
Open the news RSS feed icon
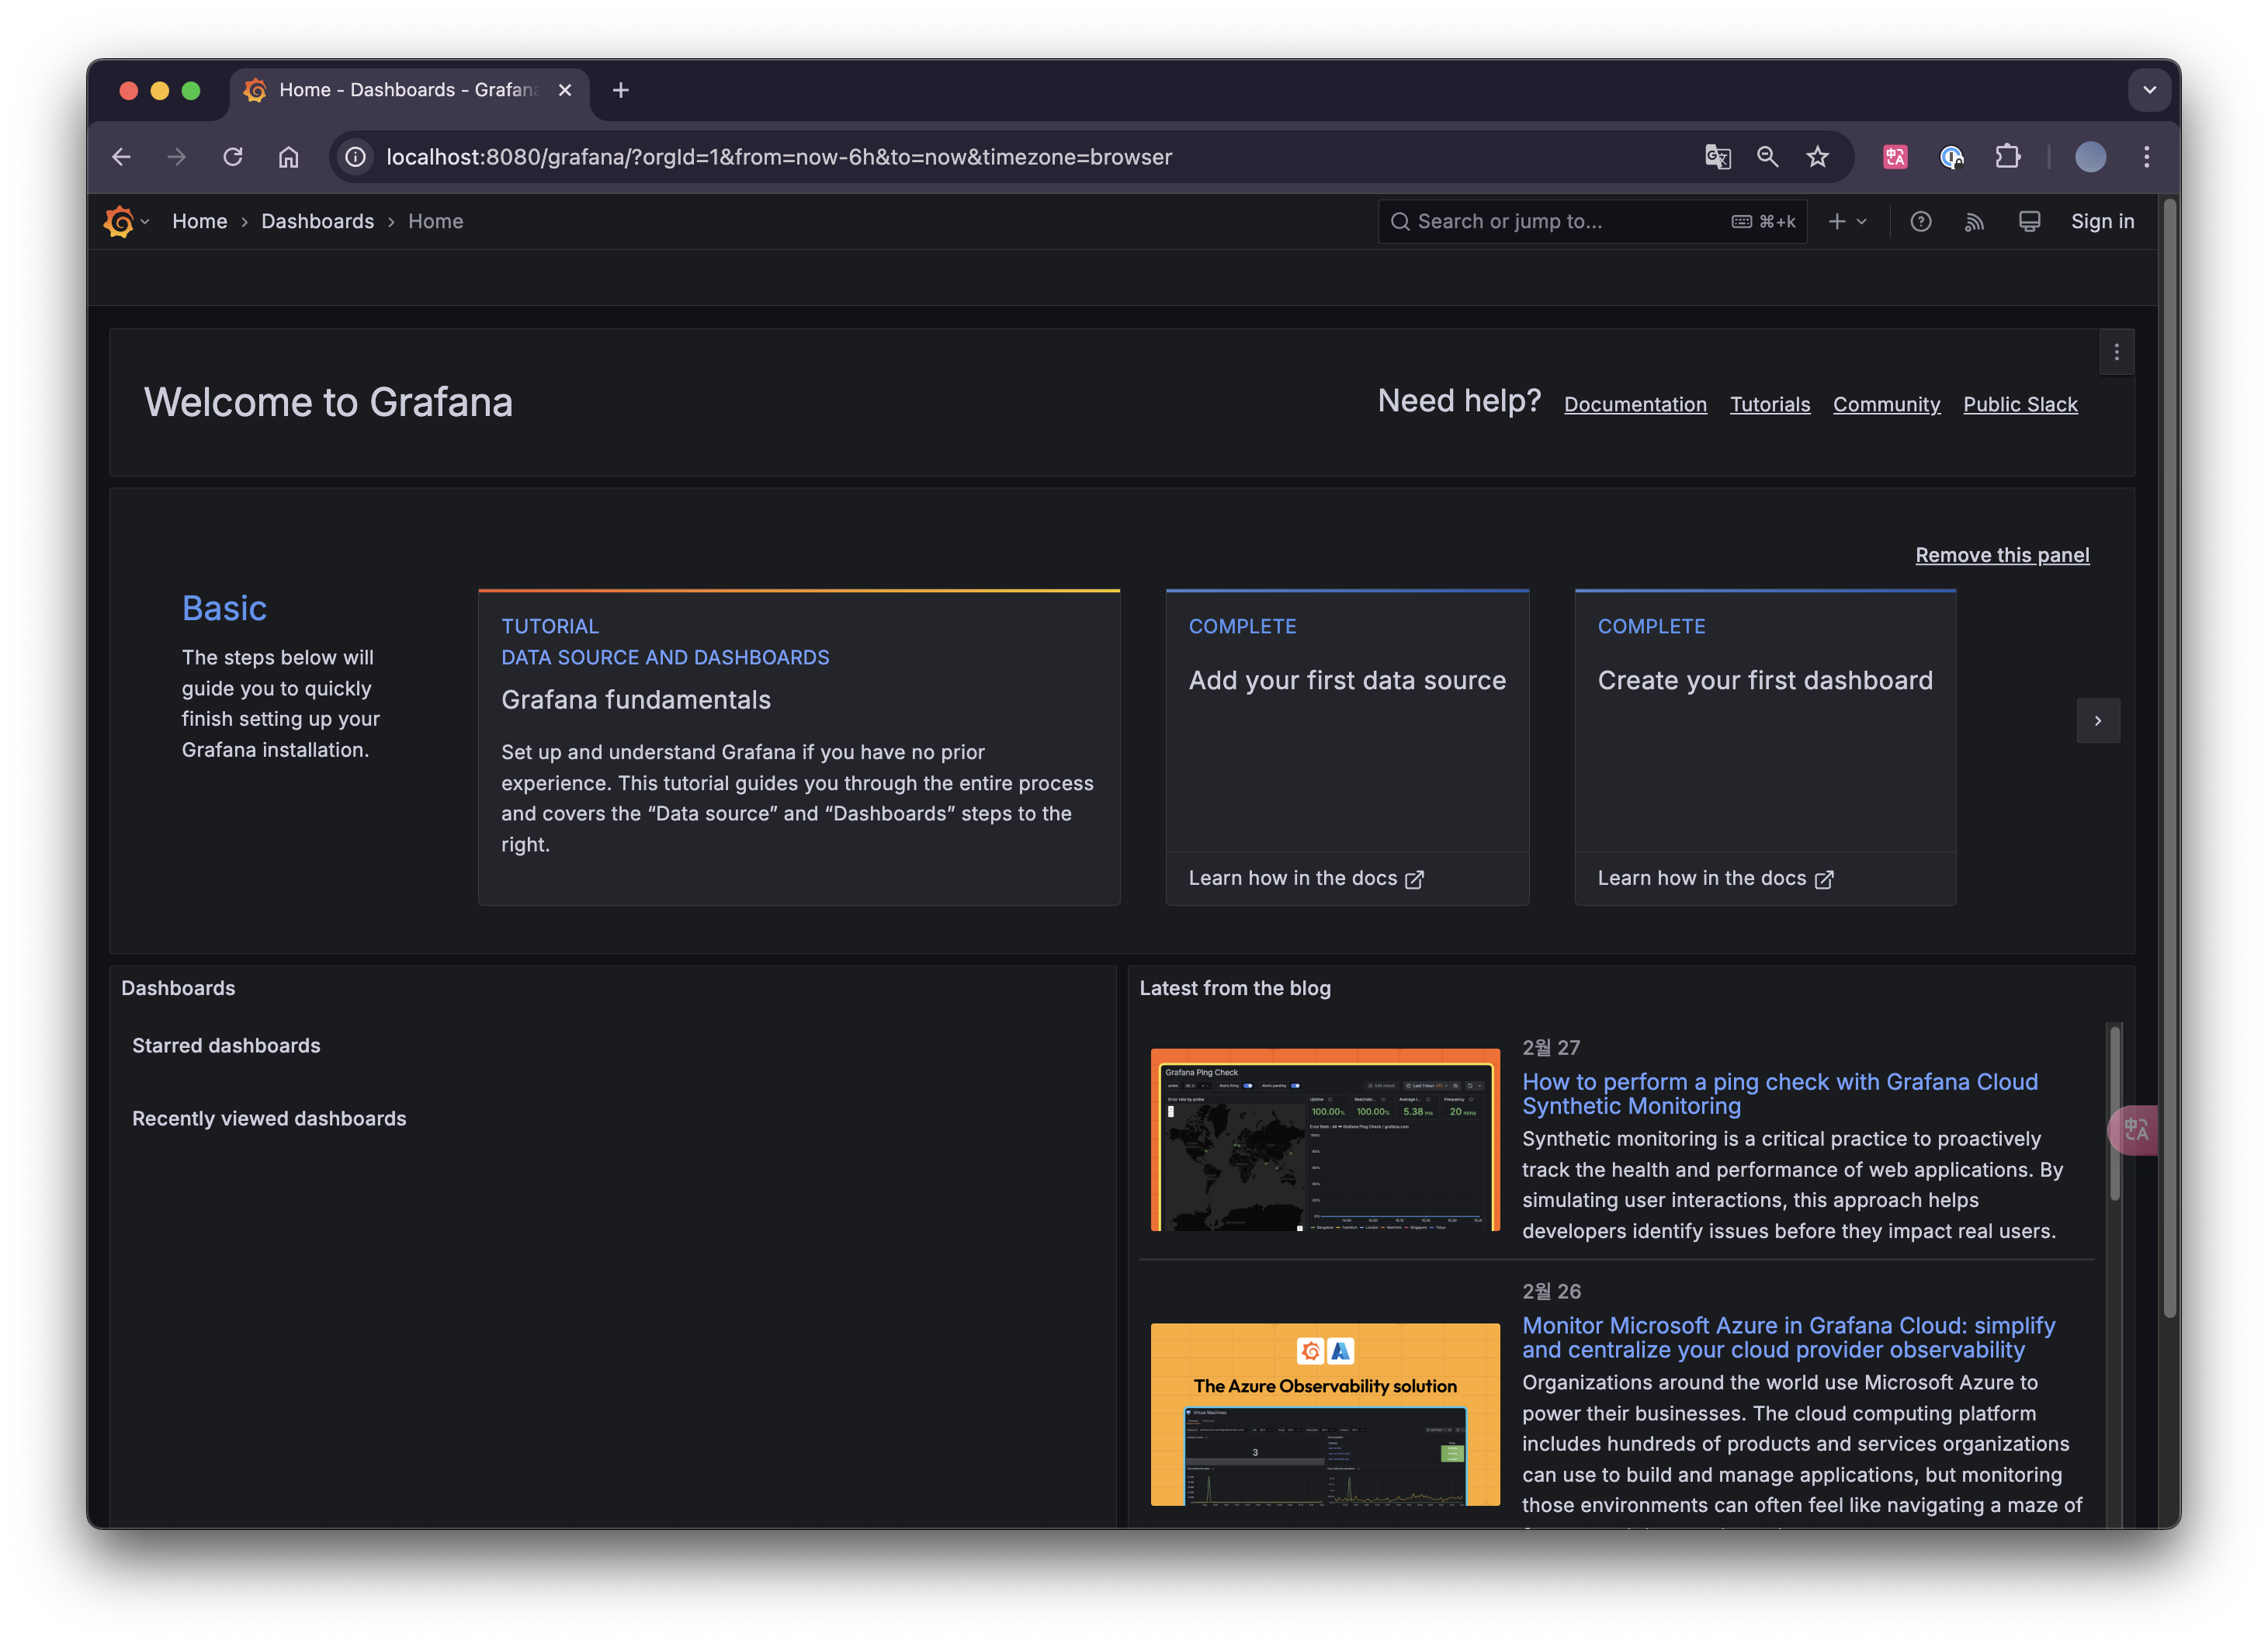(x=1974, y=221)
